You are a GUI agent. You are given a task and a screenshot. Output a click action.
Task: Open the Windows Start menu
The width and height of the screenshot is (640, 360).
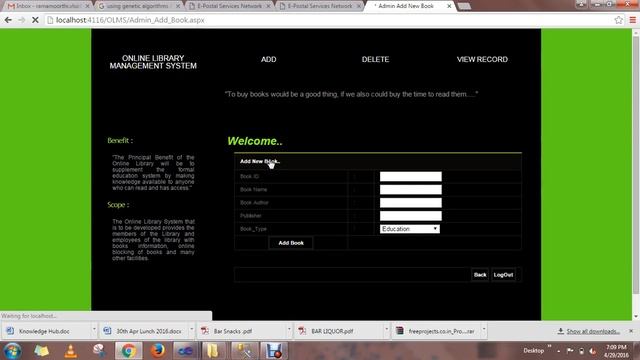tap(12, 351)
